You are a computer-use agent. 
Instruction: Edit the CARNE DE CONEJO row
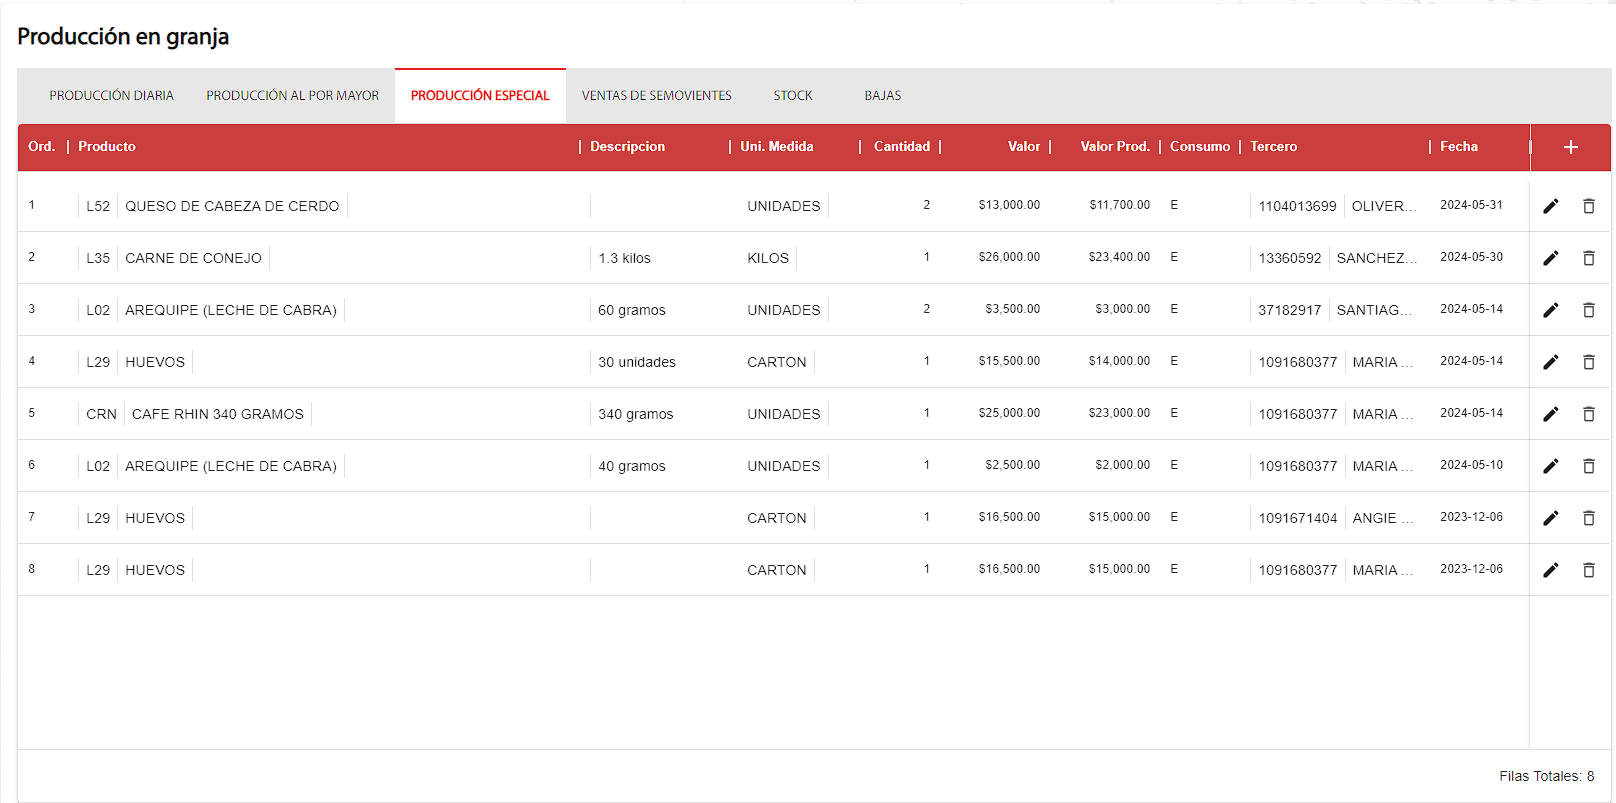1551,258
